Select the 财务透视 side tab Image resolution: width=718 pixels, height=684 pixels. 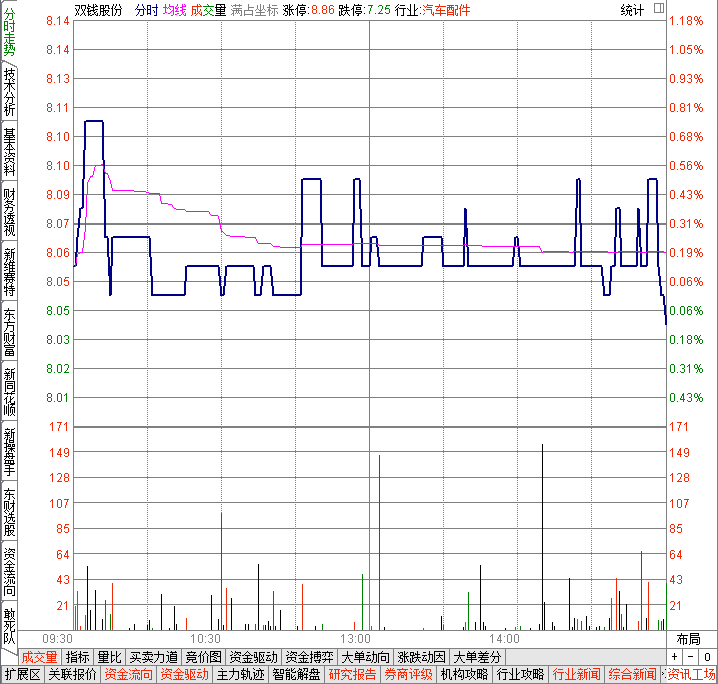[x=9, y=212]
